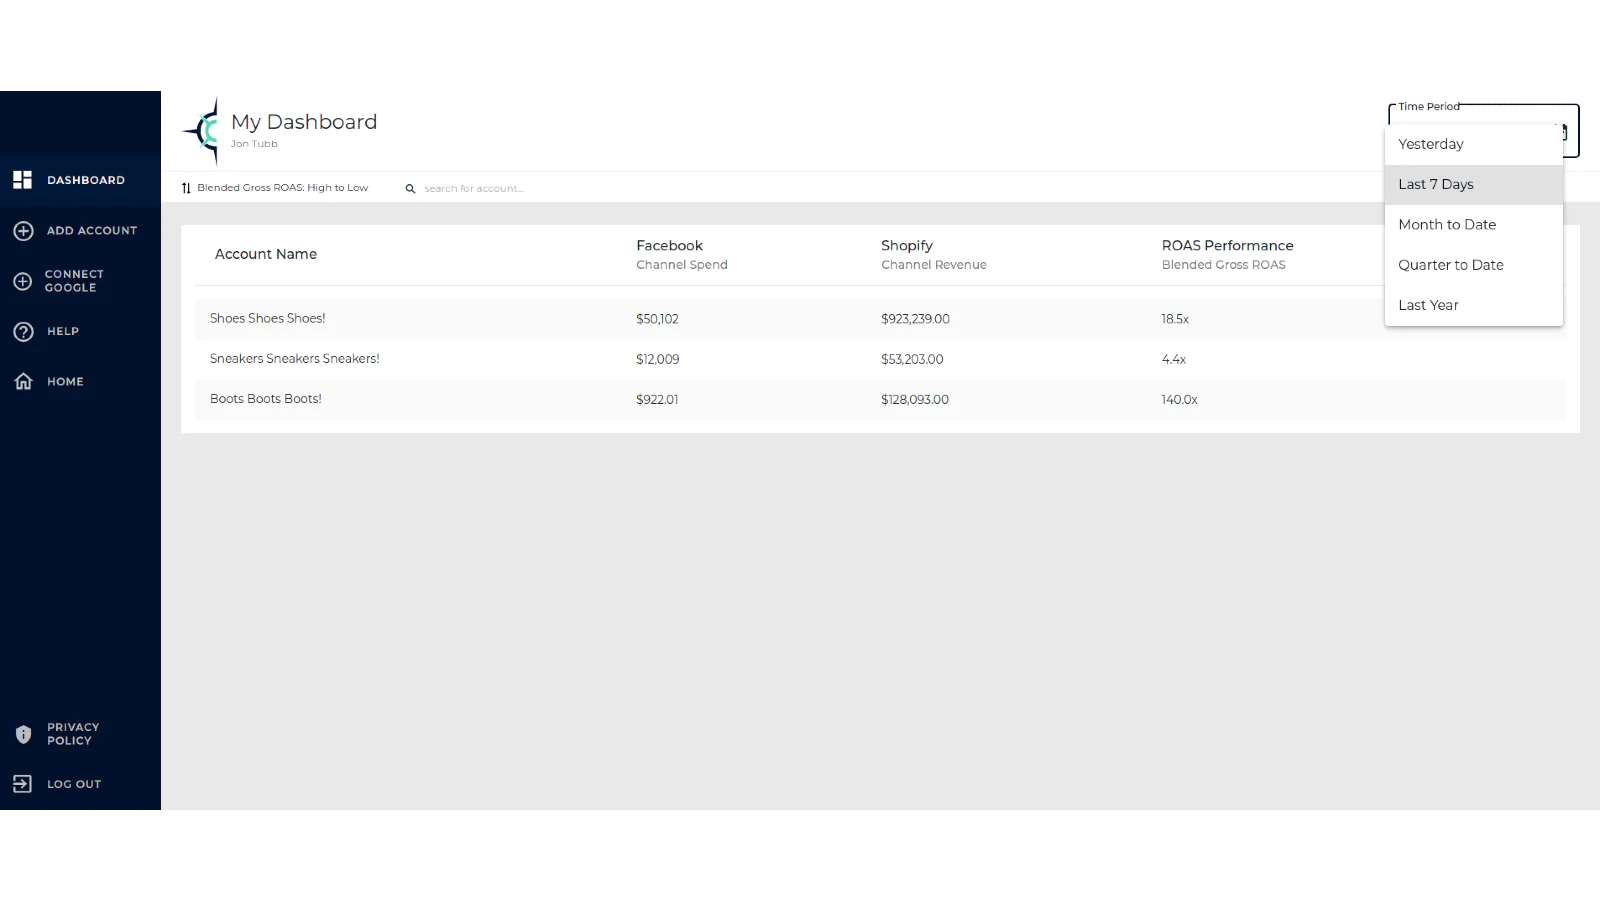Click the Add Account plus icon
Viewport: 1600px width, 900px height.
[x=23, y=231]
